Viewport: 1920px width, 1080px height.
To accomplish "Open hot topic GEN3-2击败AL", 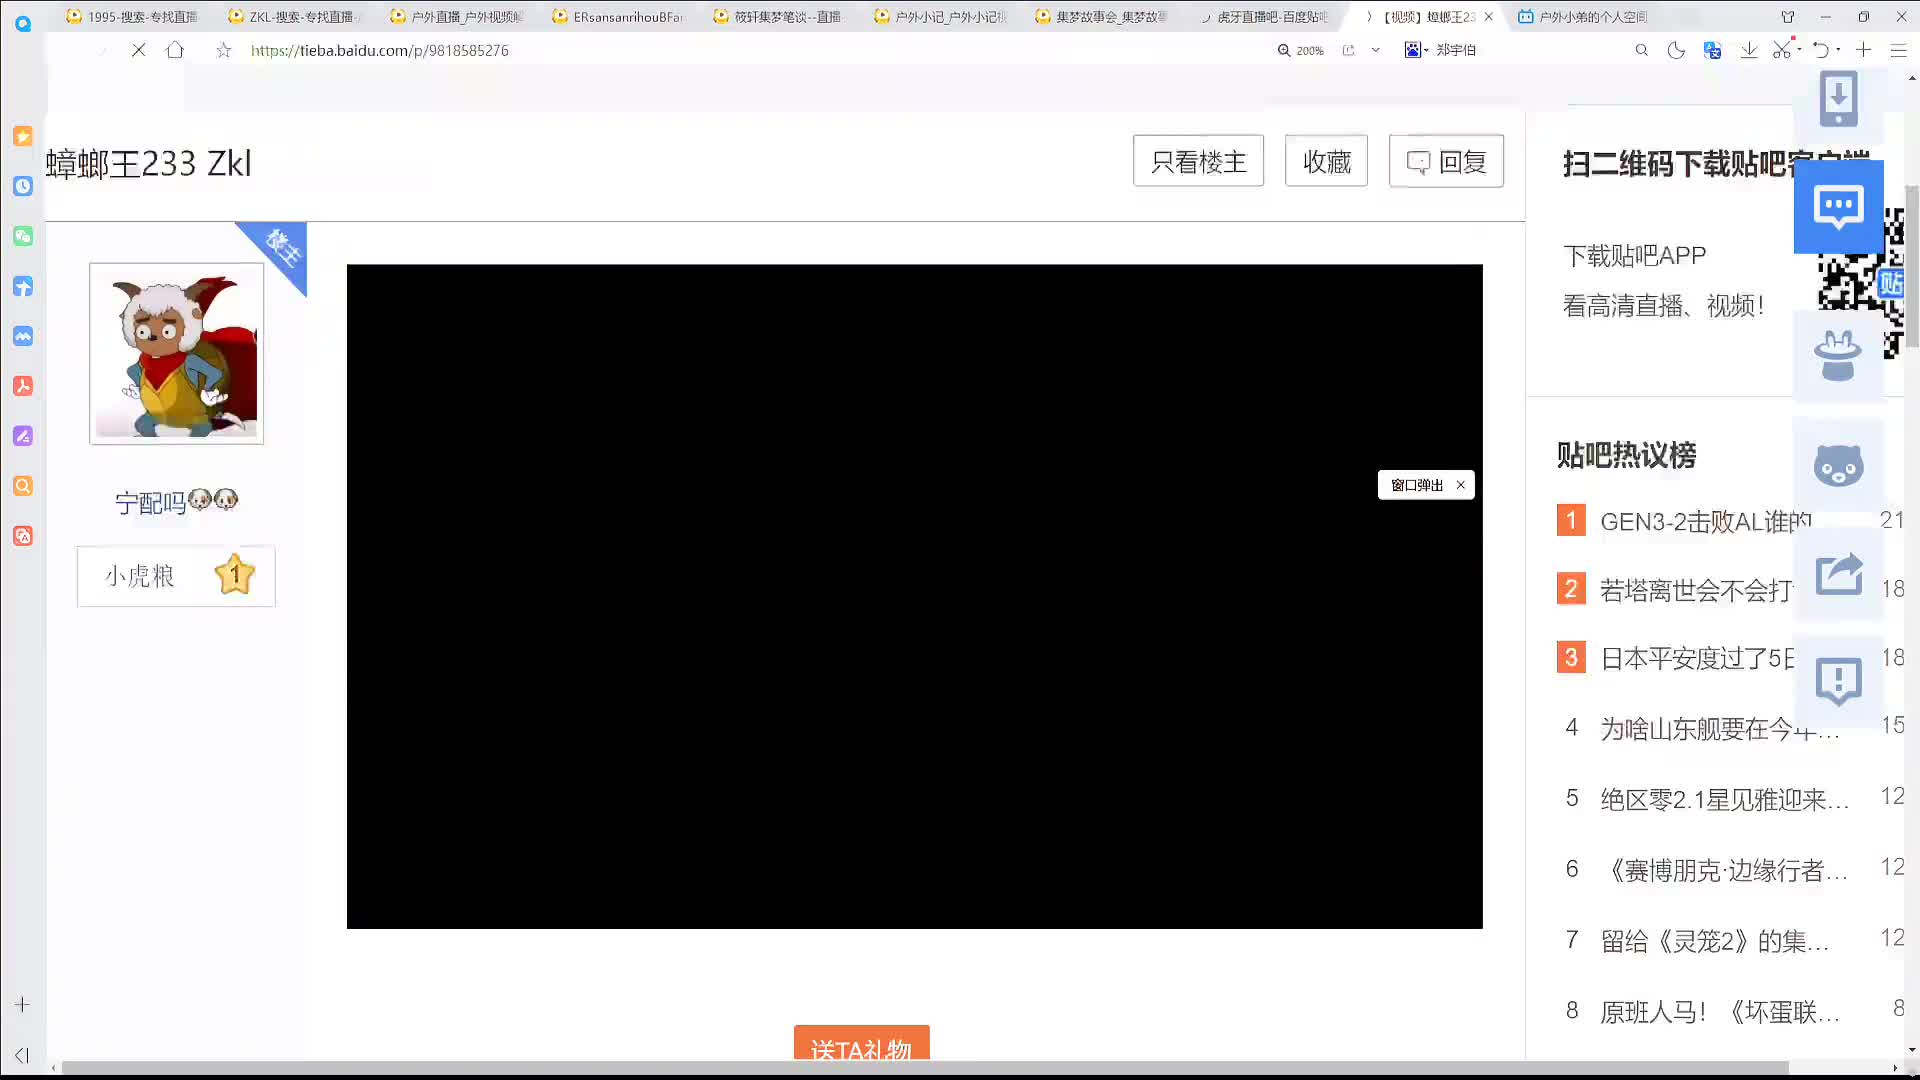I will click(1705, 521).
